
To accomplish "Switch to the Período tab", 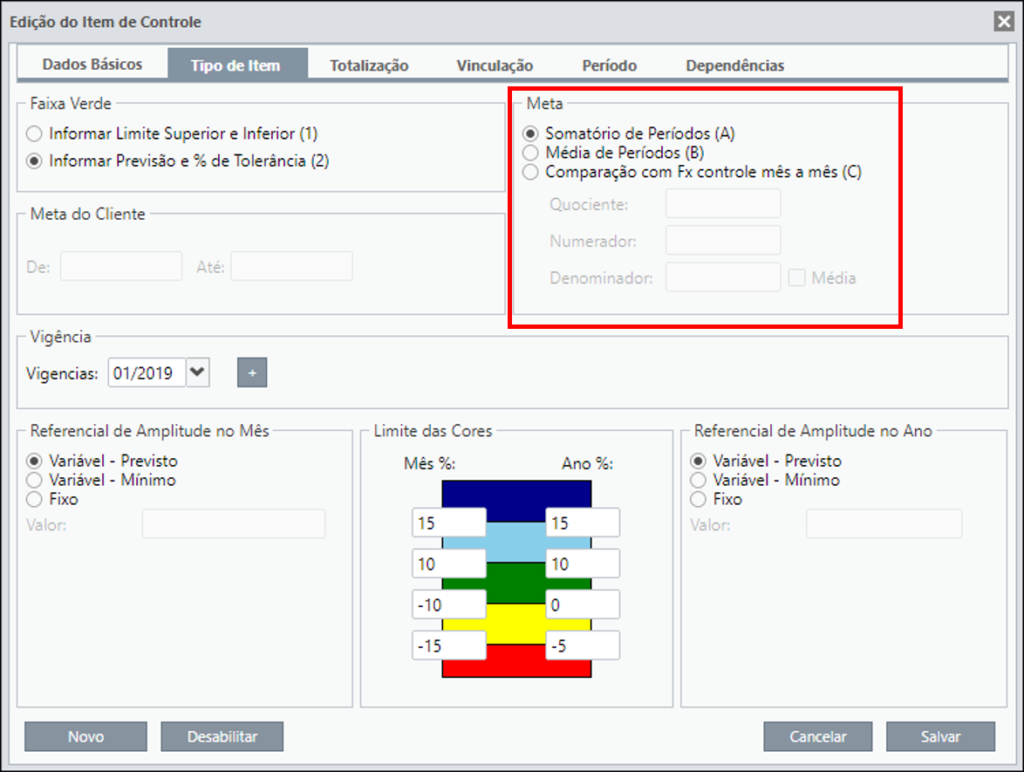I will point(609,65).
